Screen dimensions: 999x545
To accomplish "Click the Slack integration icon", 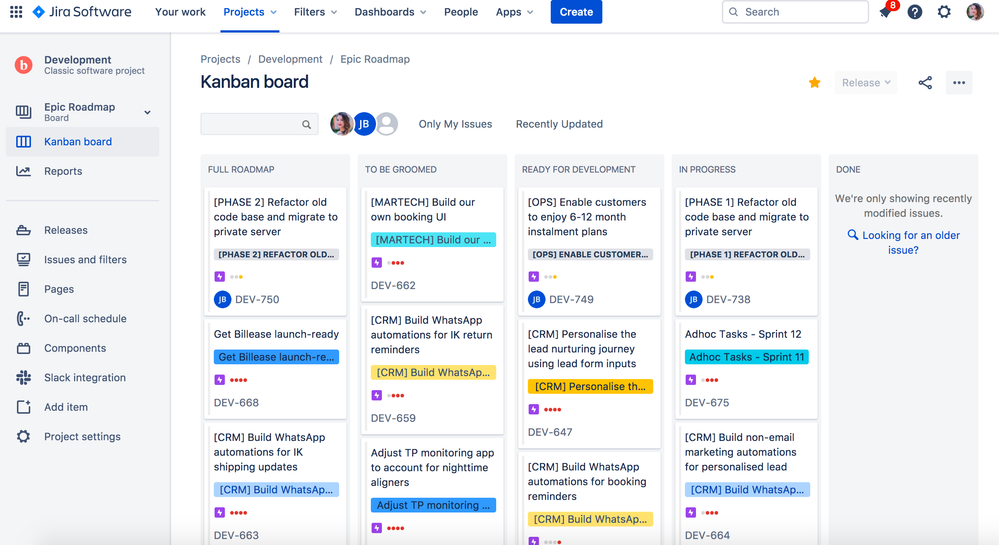I will tap(24, 377).
